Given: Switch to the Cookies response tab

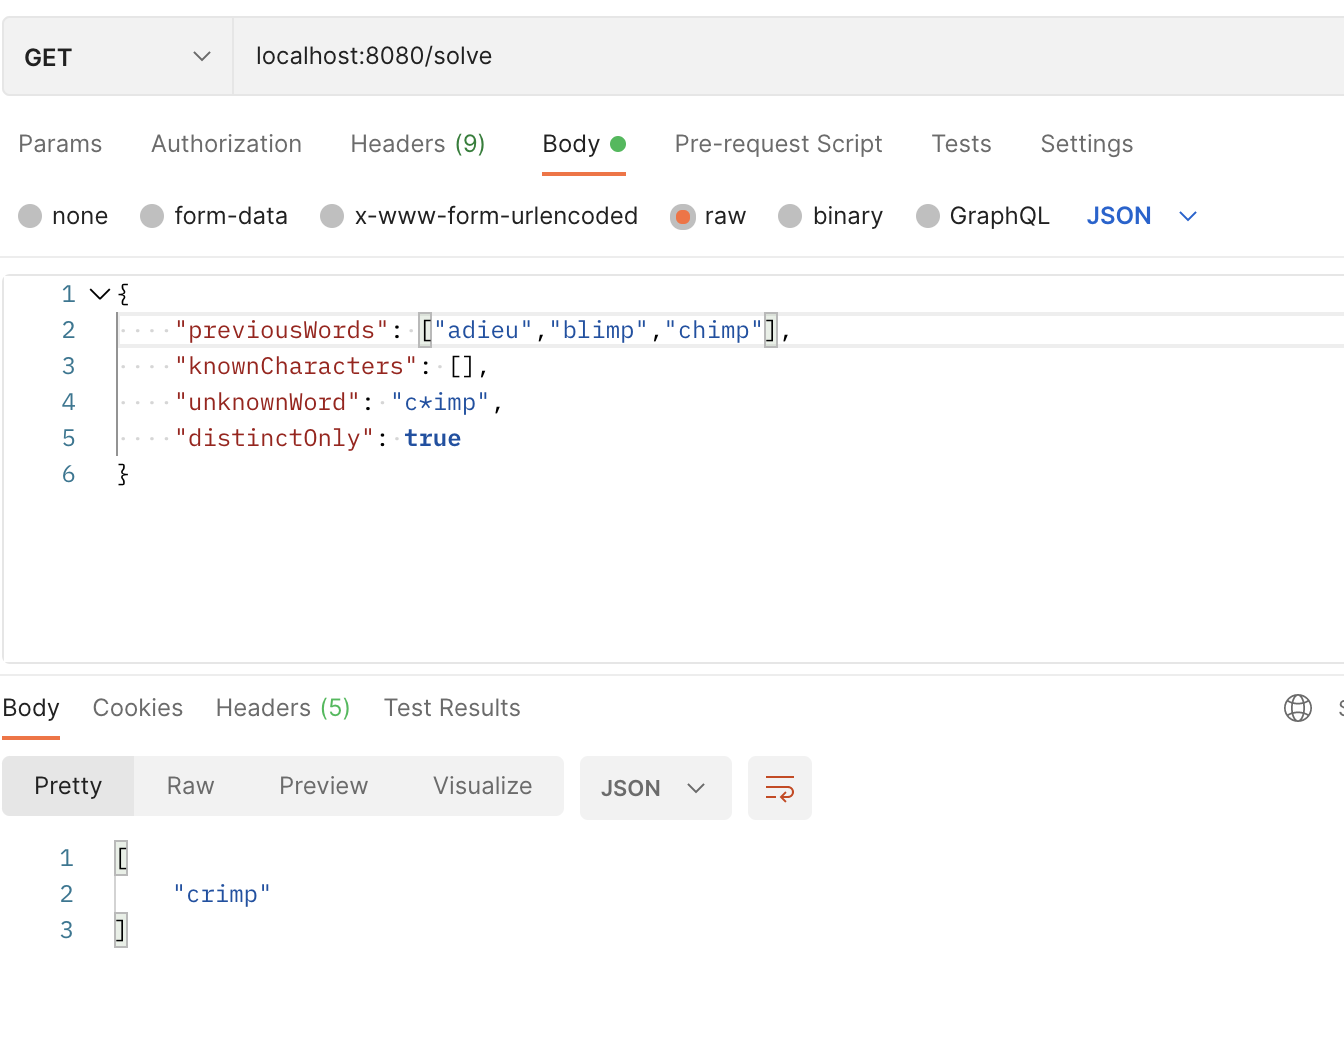Looking at the screenshot, I should click(137, 707).
